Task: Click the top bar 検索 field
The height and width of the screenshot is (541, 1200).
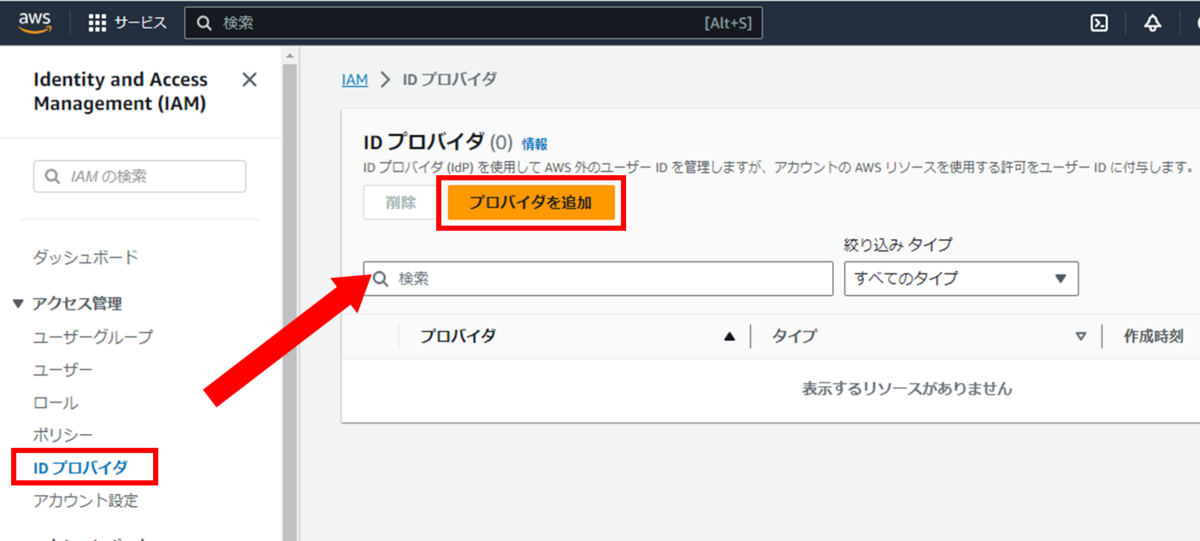Action: click(x=473, y=23)
